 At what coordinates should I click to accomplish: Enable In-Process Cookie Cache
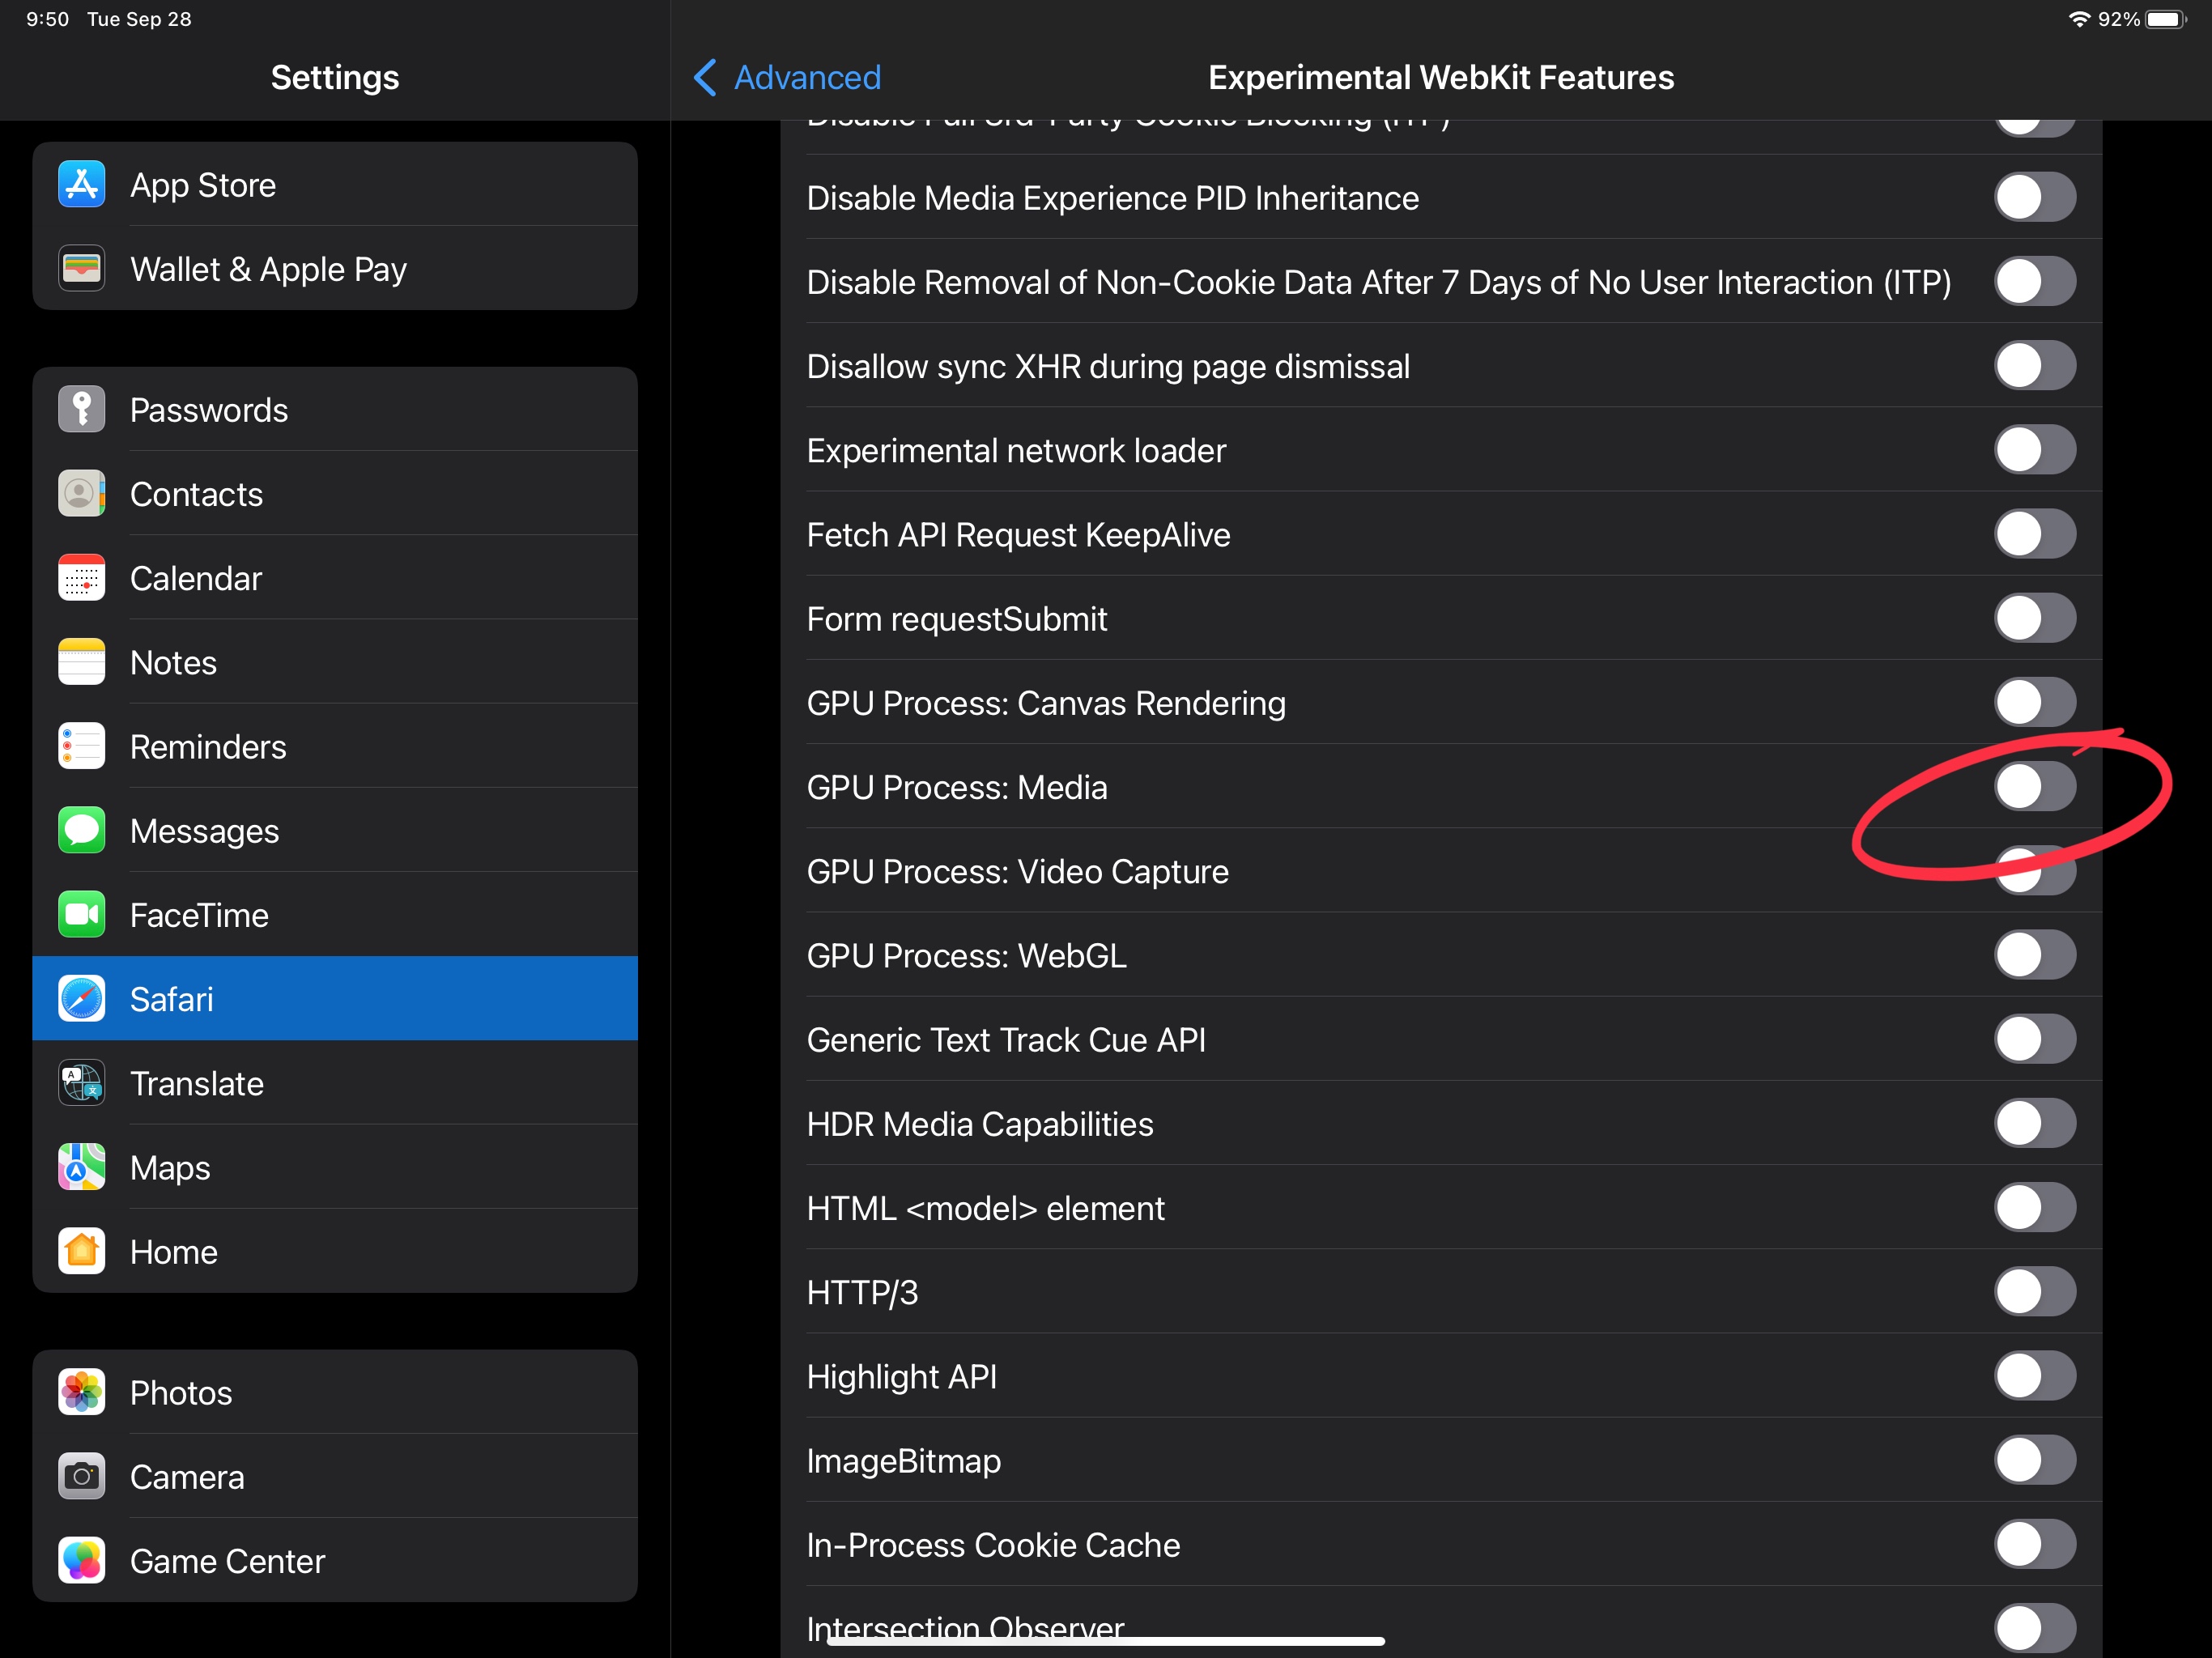(x=2035, y=1544)
